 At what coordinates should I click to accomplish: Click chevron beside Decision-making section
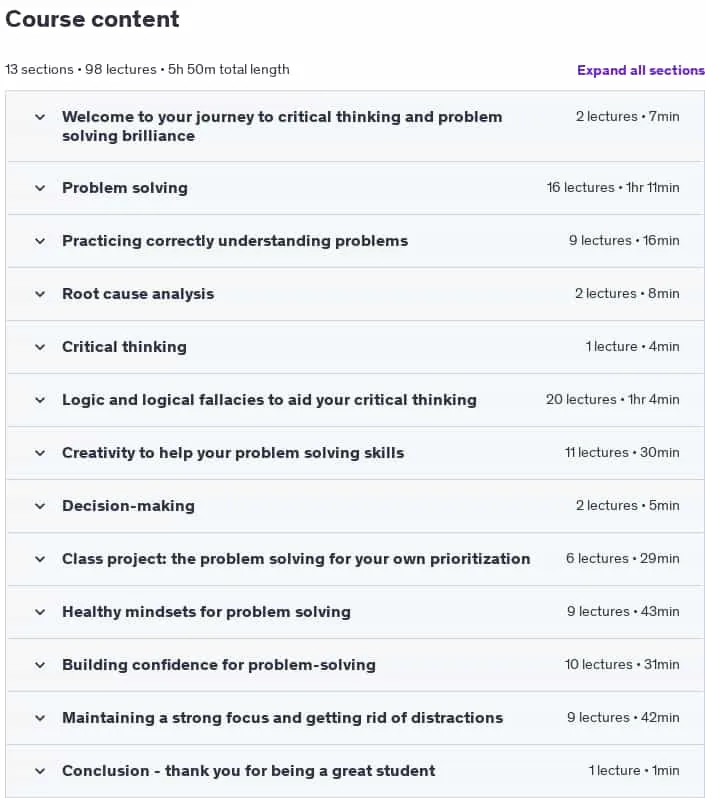click(x=40, y=506)
